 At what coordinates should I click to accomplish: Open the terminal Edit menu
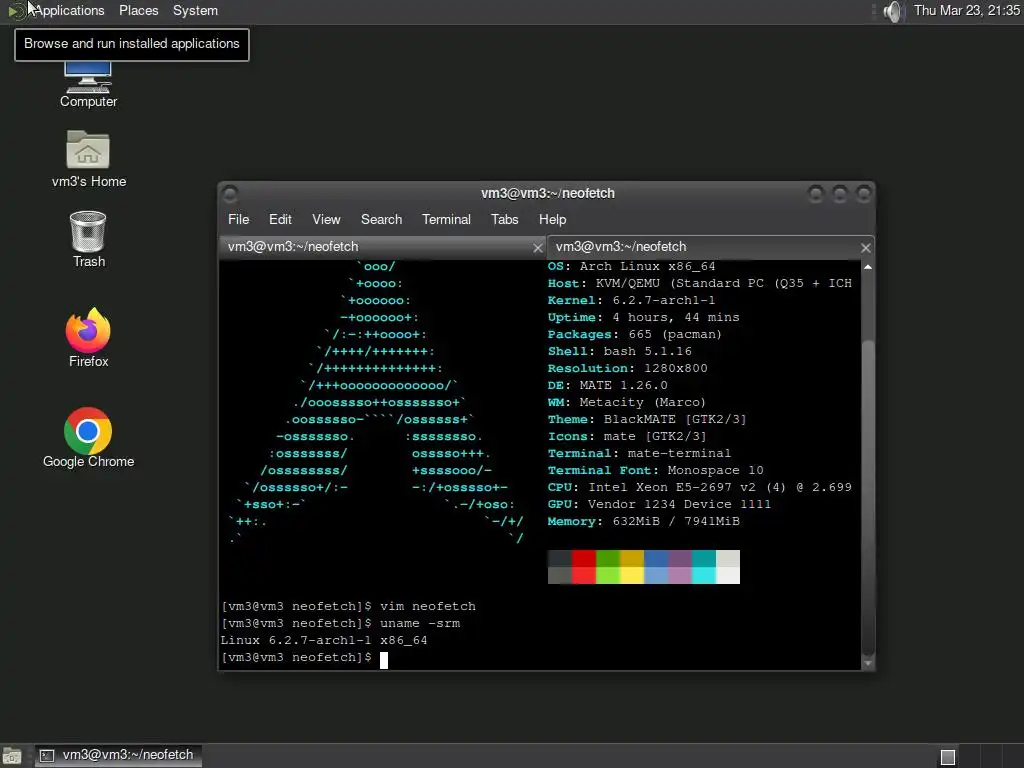click(x=280, y=219)
